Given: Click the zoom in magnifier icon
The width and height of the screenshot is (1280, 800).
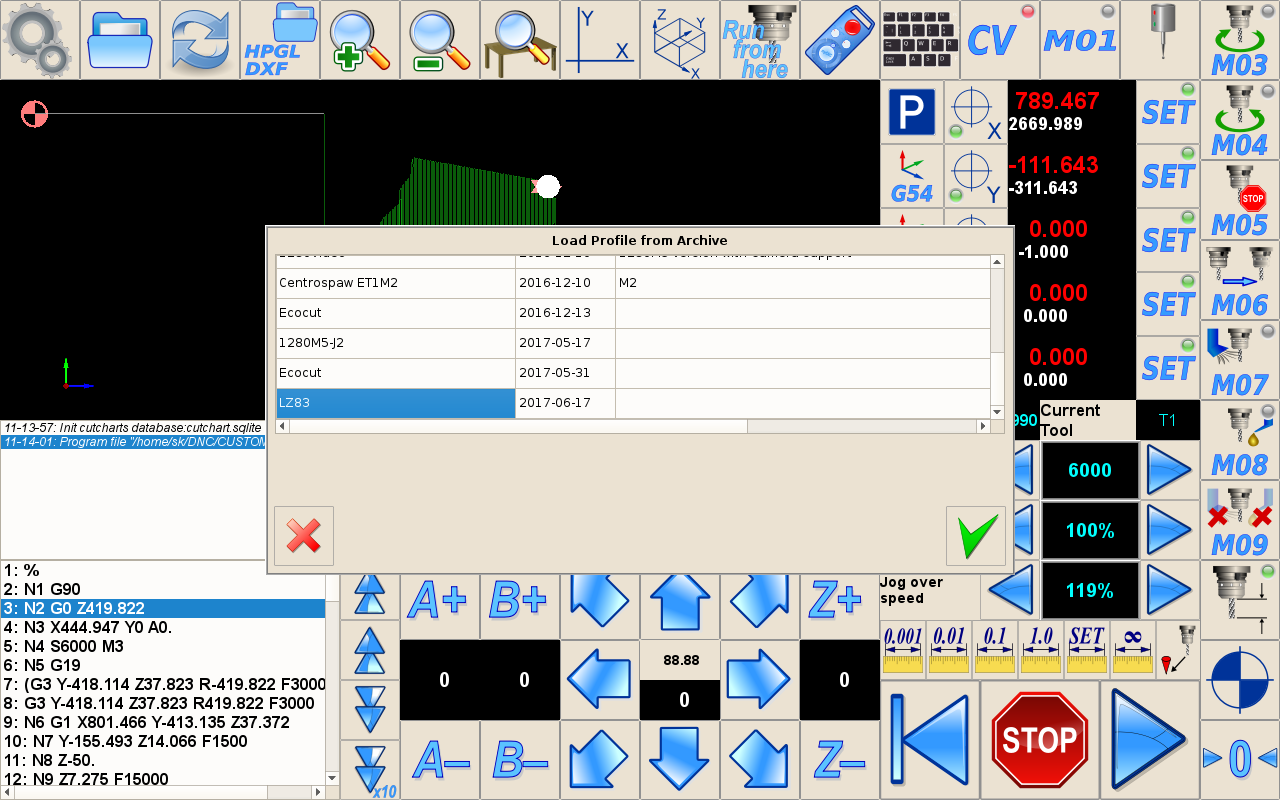Looking at the screenshot, I should tap(360, 40).
